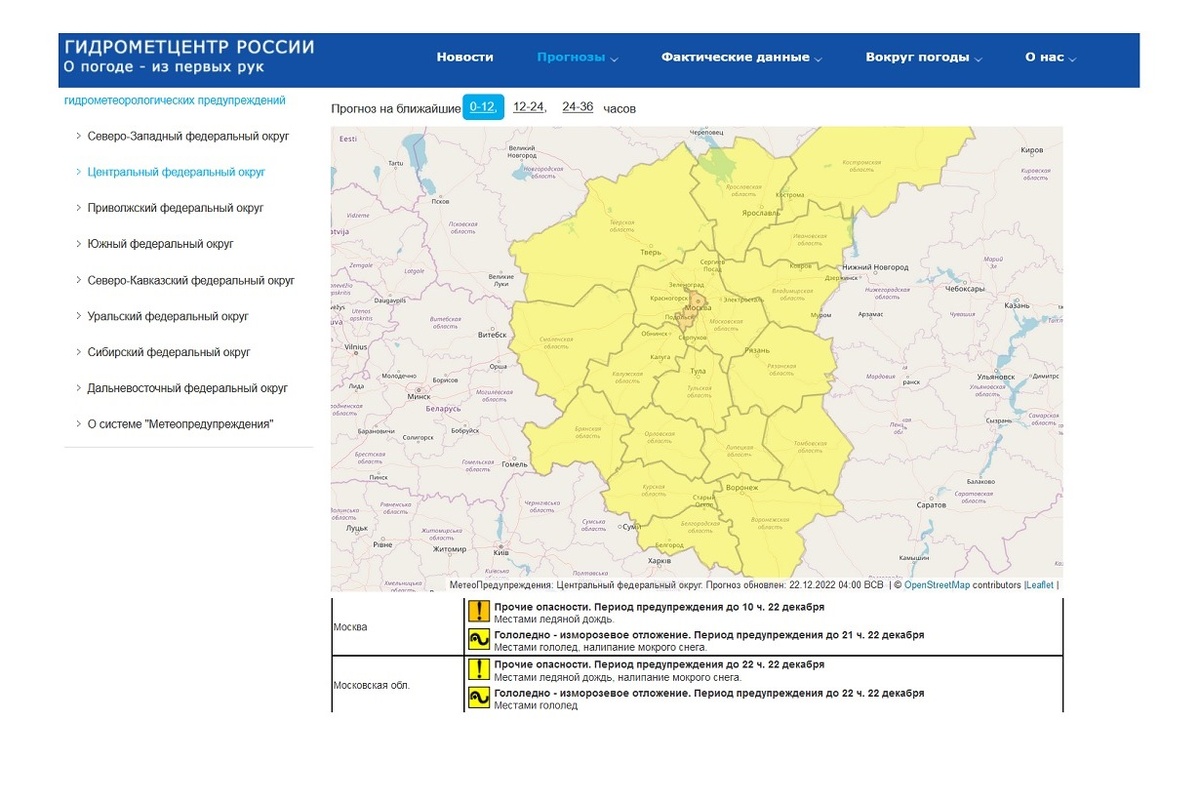Open Уральский федеральный округ

(168, 316)
